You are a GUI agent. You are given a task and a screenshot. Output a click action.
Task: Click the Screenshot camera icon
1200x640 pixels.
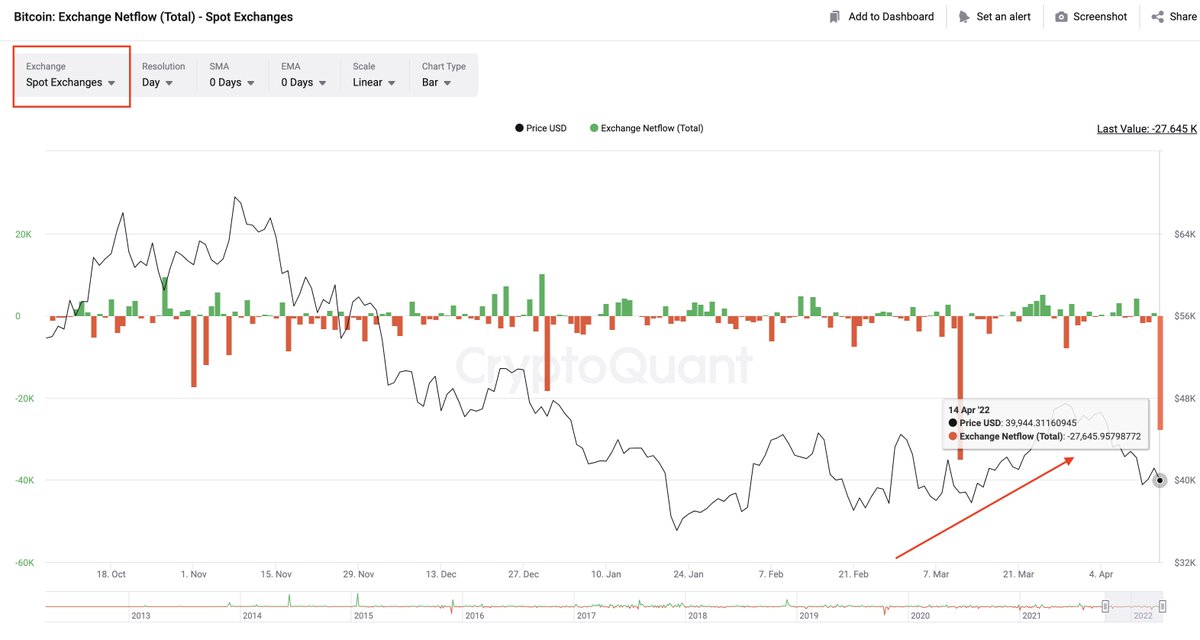(1062, 17)
